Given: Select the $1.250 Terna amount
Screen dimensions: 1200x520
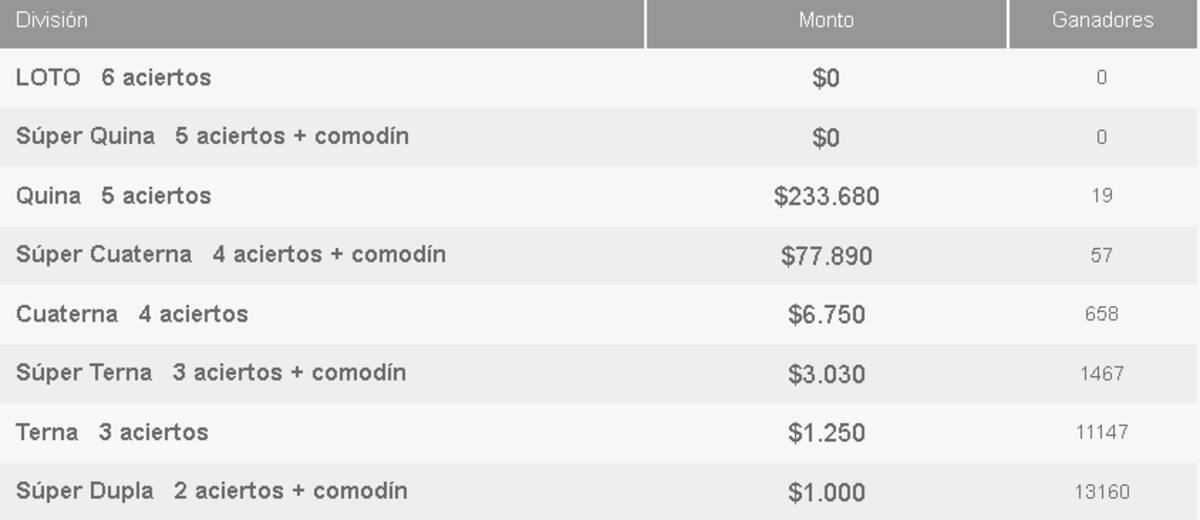Looking at the screenshot, I should click(x=826, y=433).
